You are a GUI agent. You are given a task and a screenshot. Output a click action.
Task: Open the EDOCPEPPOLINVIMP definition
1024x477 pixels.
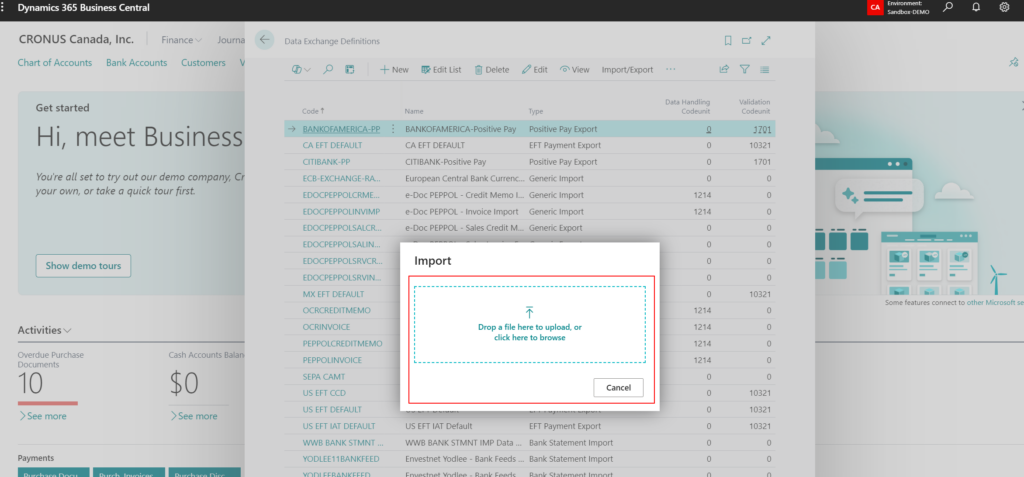point(341,211)
